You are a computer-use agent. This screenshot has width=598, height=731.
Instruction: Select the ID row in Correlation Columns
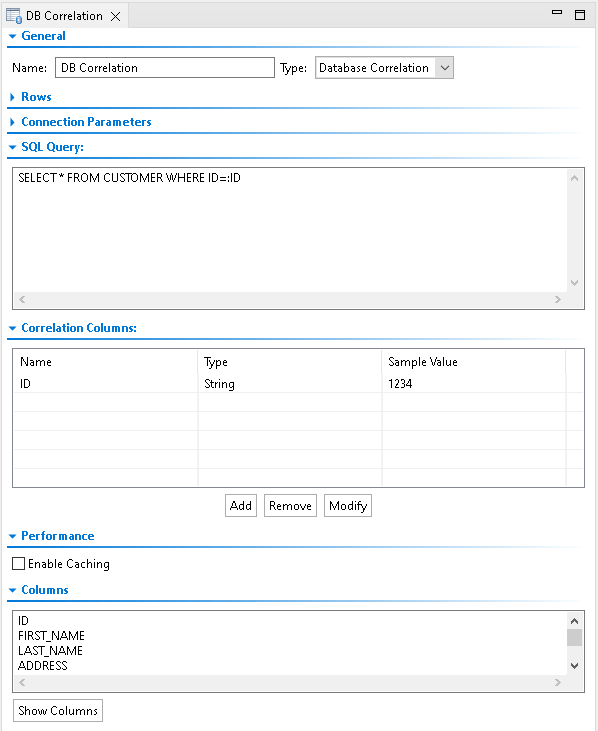[x=298, y=384]
